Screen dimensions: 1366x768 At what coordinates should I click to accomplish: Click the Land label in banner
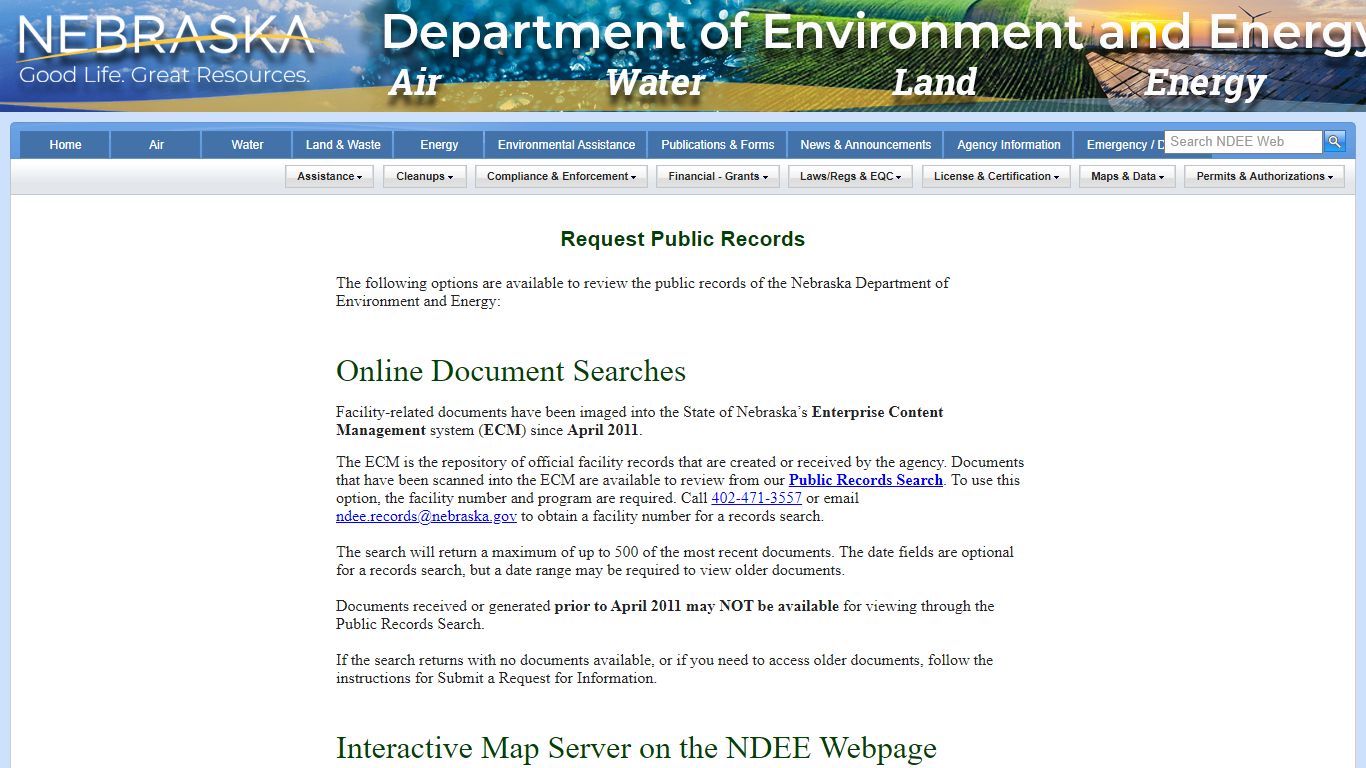coord(934,82)
